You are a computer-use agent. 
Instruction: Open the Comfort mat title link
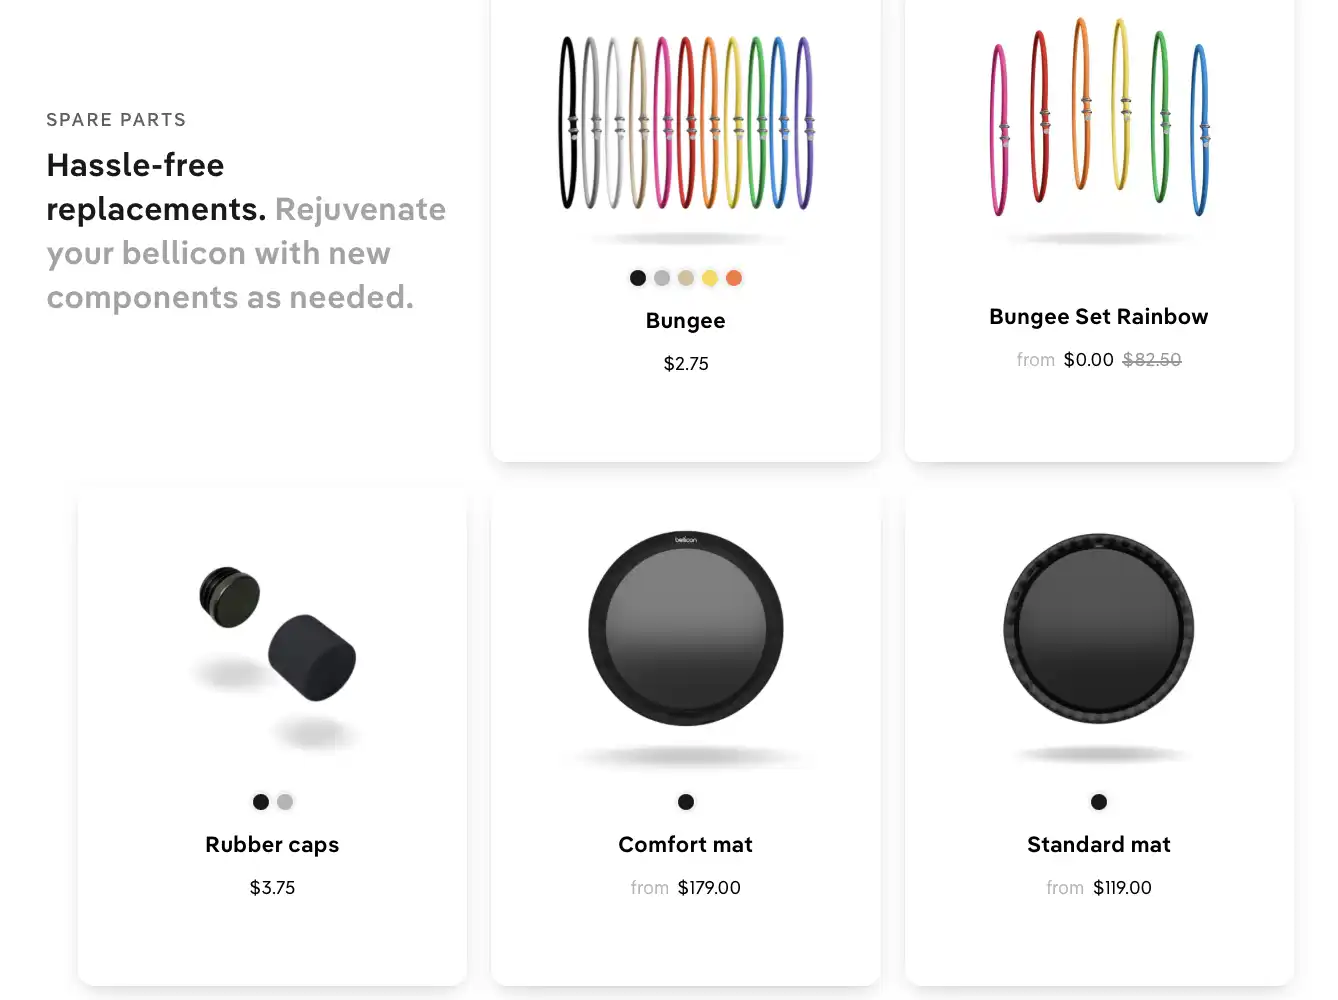[686, 845]
